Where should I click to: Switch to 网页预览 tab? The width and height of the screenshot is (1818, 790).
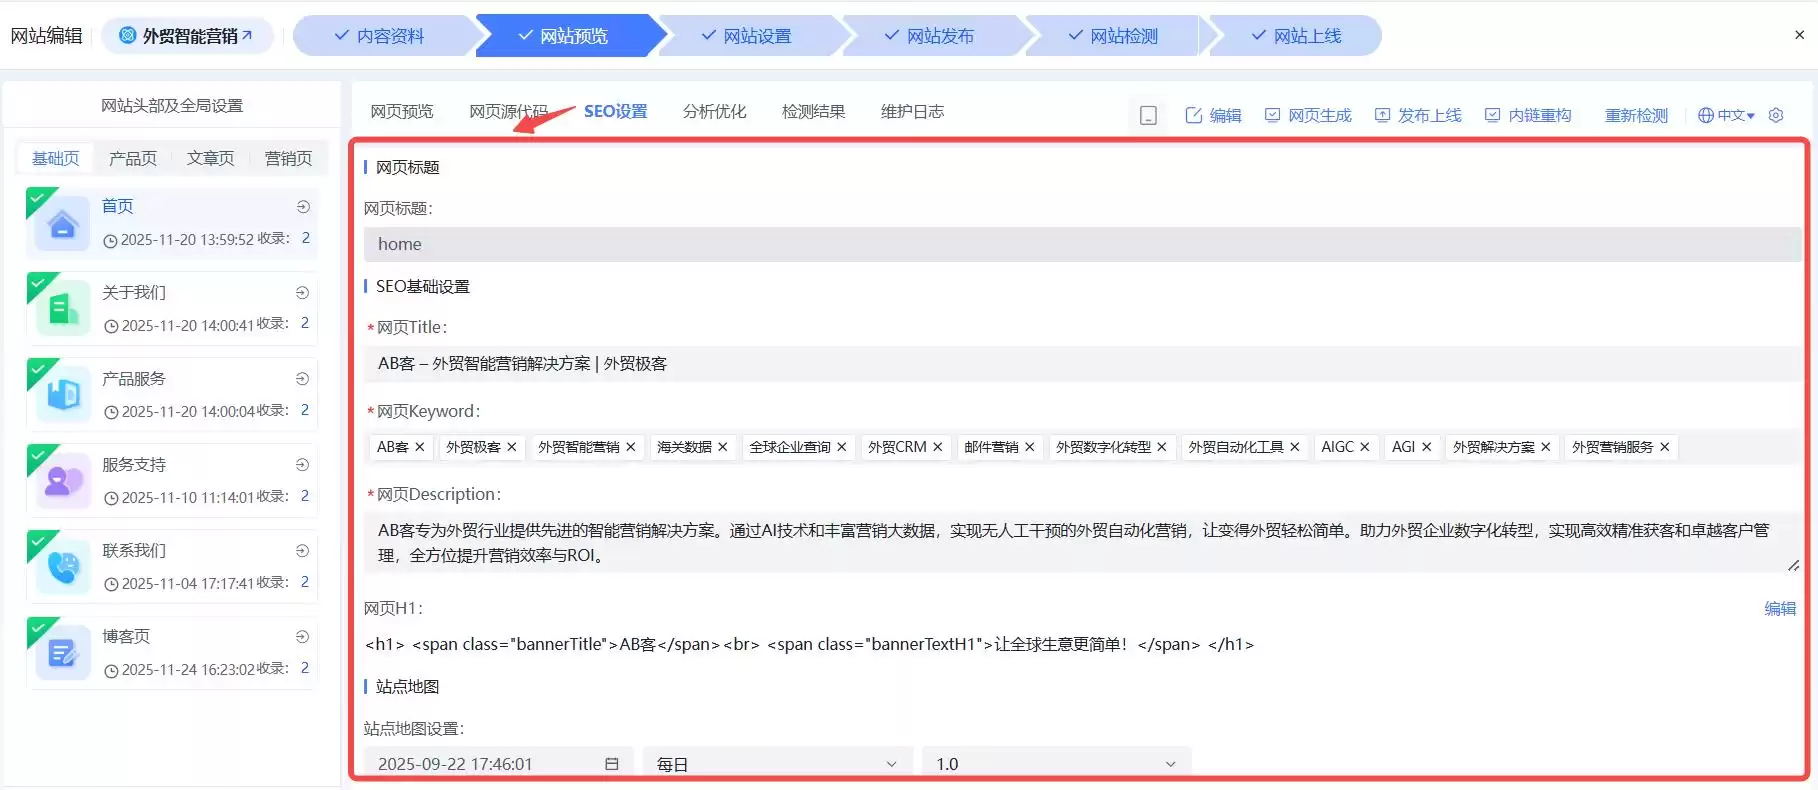pos(402,112)
